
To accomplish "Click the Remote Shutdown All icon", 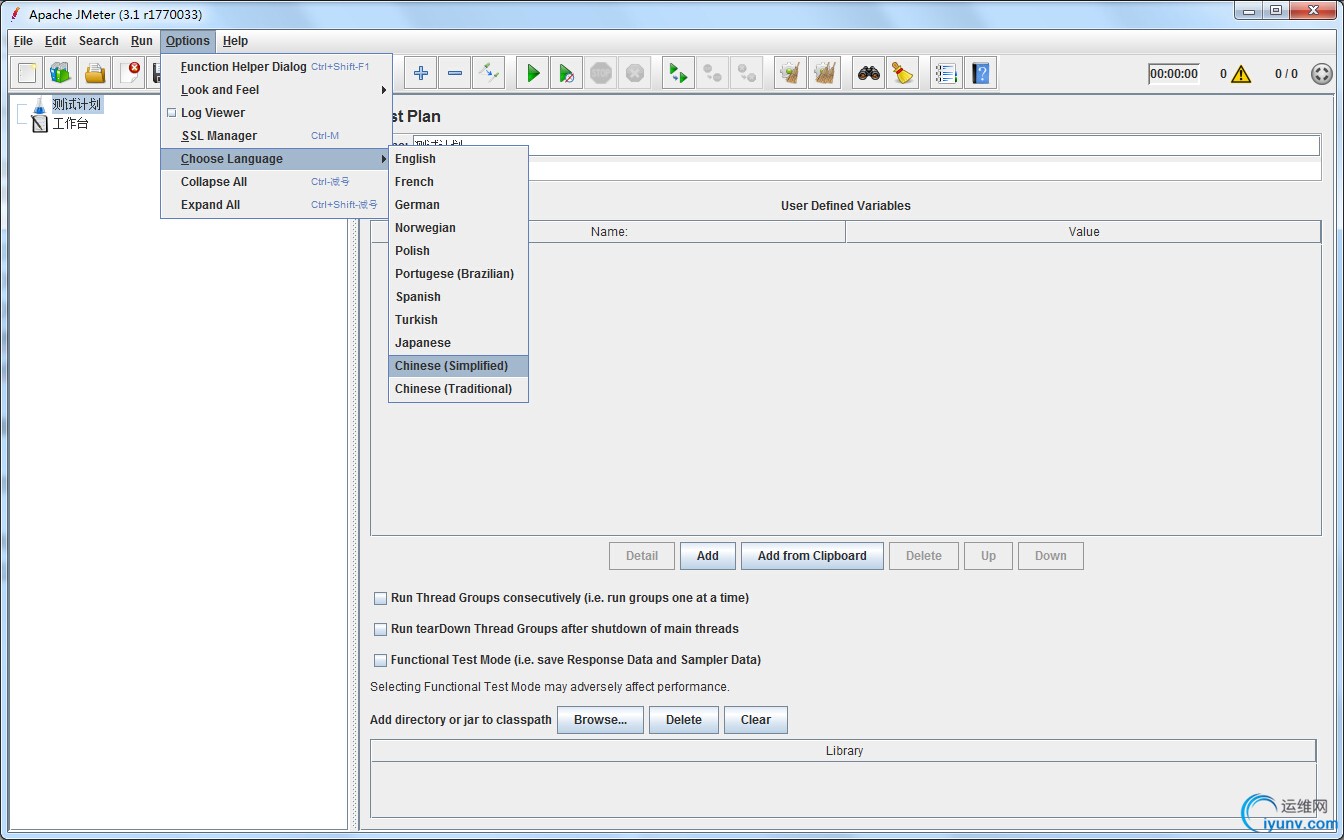I will (746, 73).
